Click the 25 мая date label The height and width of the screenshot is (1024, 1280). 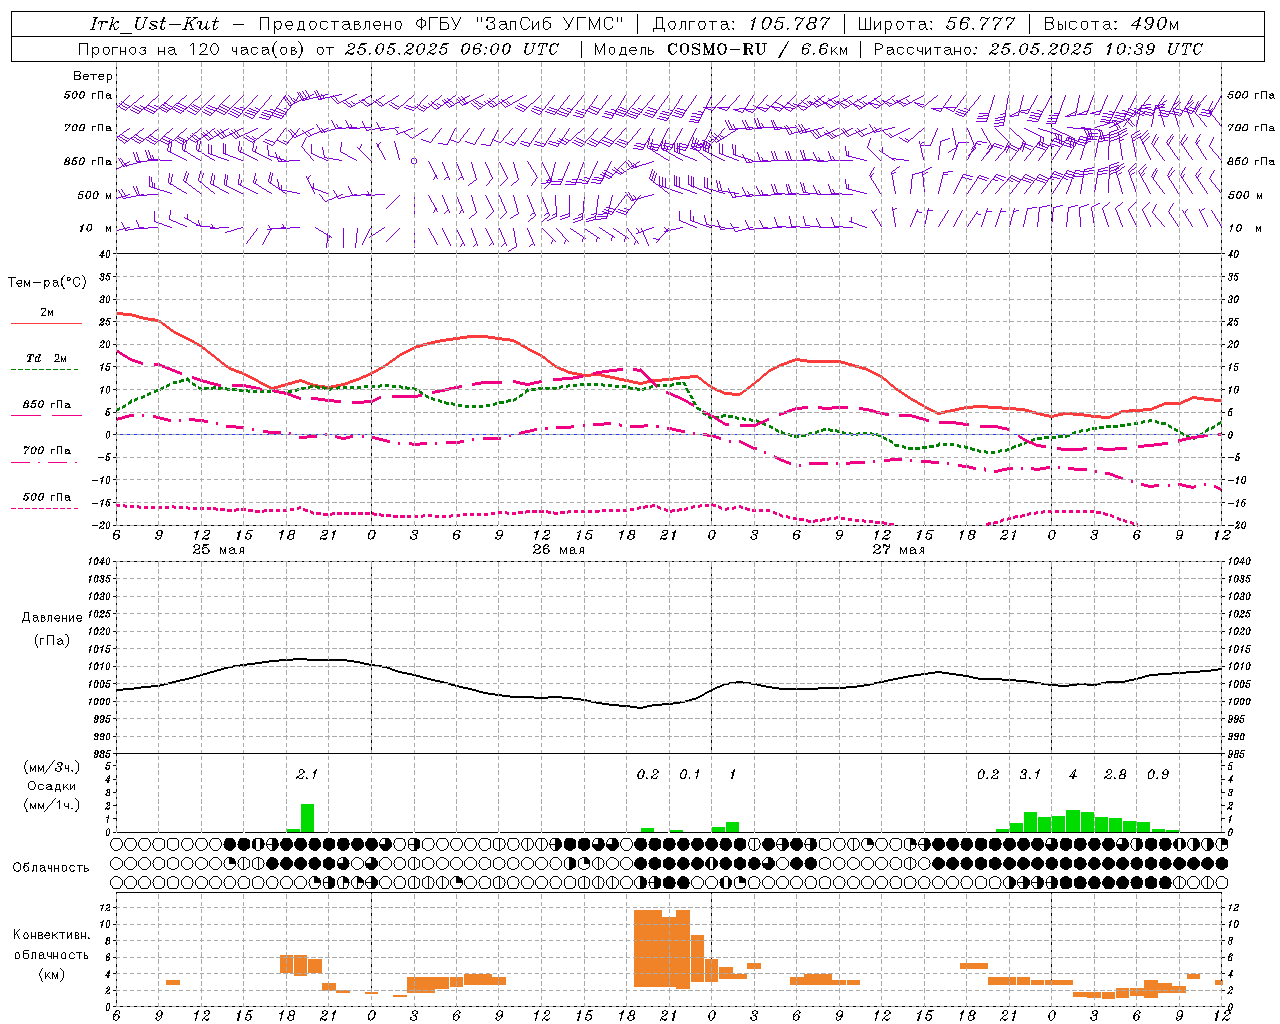coord(218,550)
